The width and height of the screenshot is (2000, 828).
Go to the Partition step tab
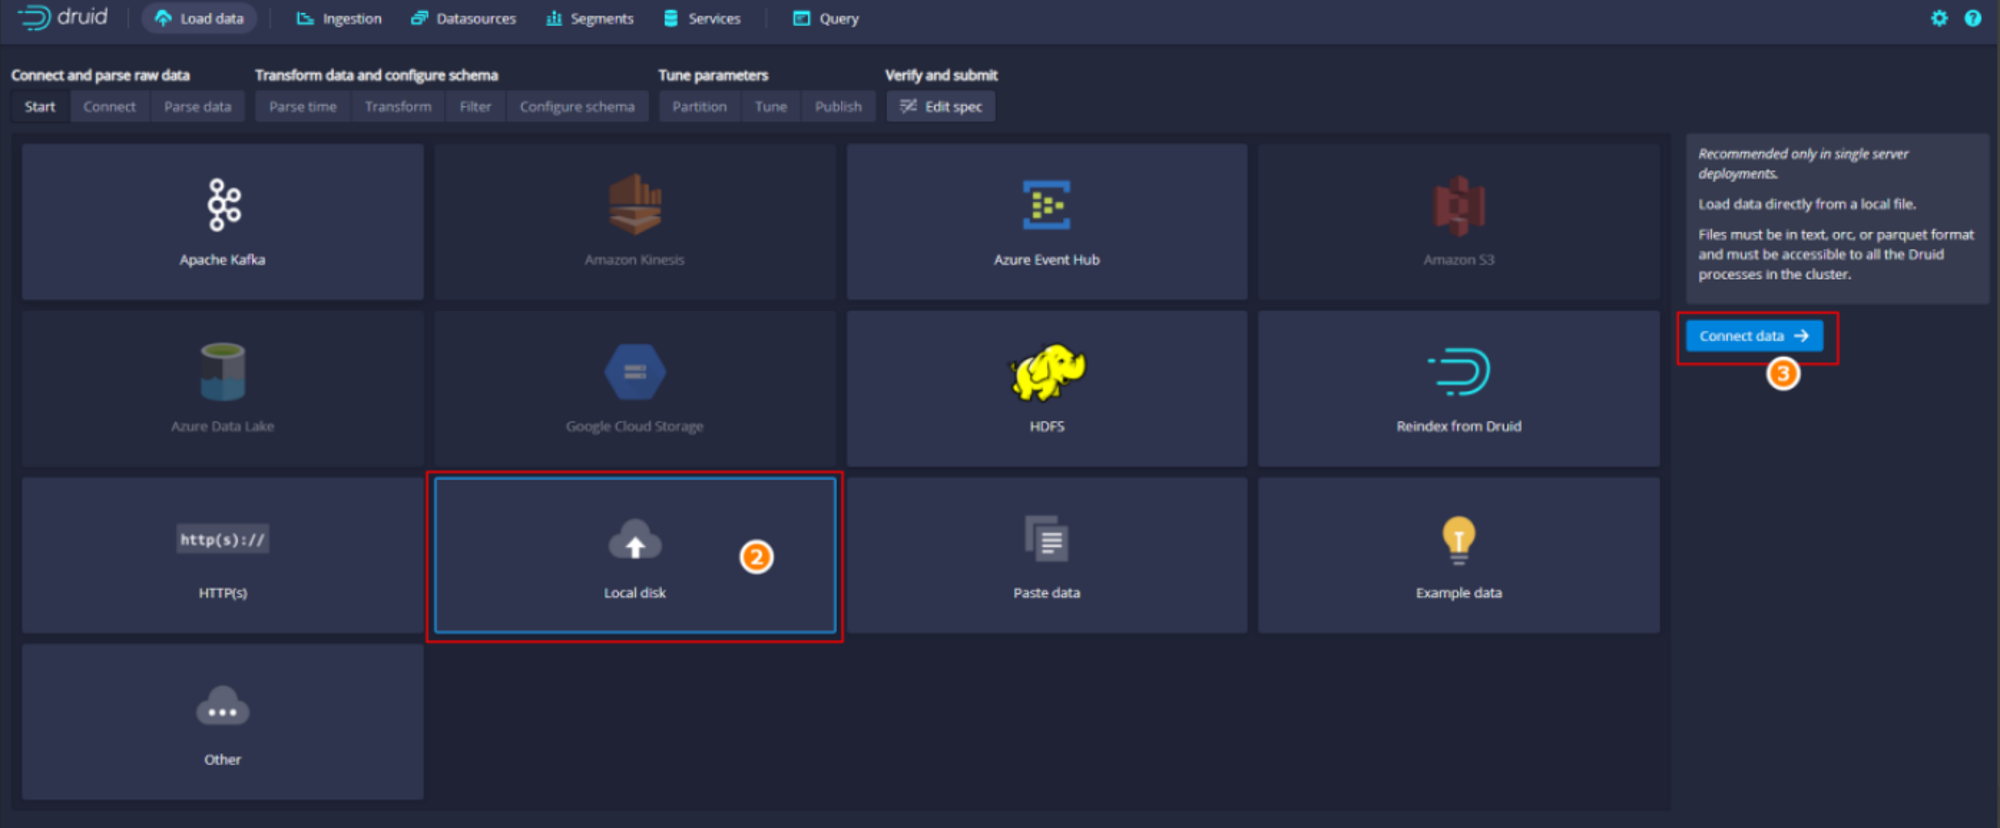pyautogui.click(x=699, y=106)
